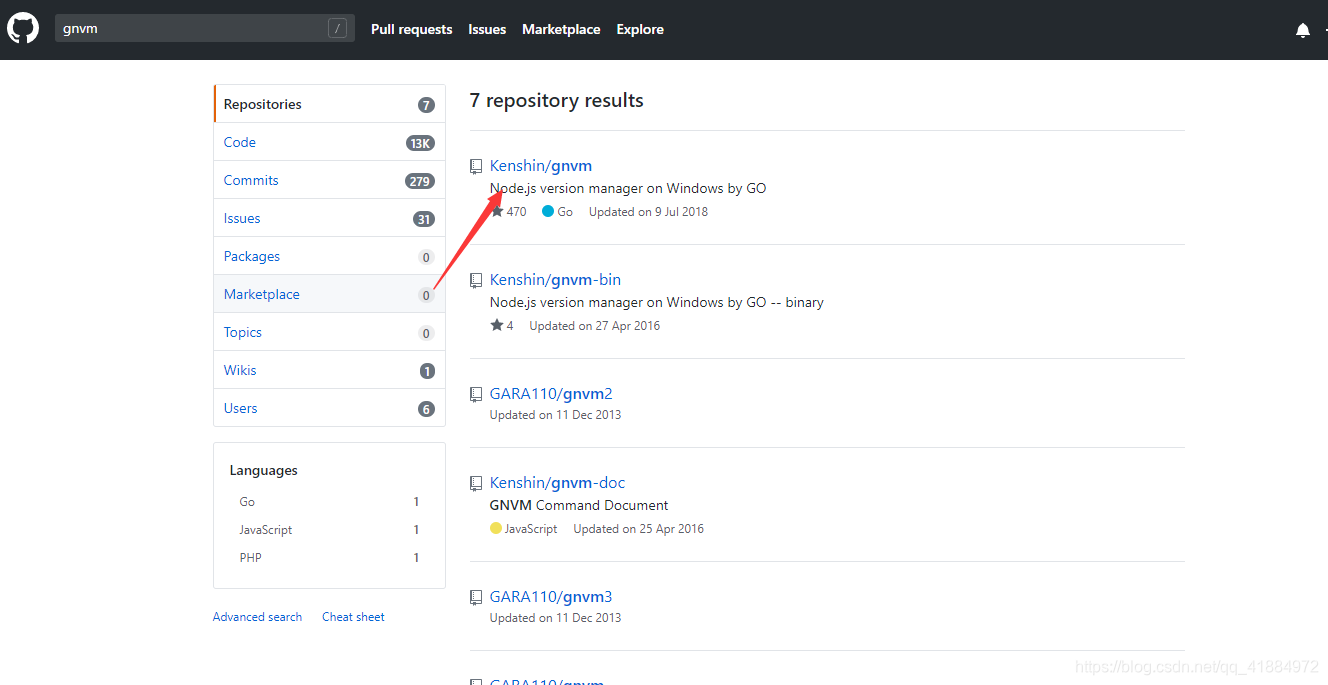Open the GitHub home logo
The image size is (1328, 685).
coord(22,28)
